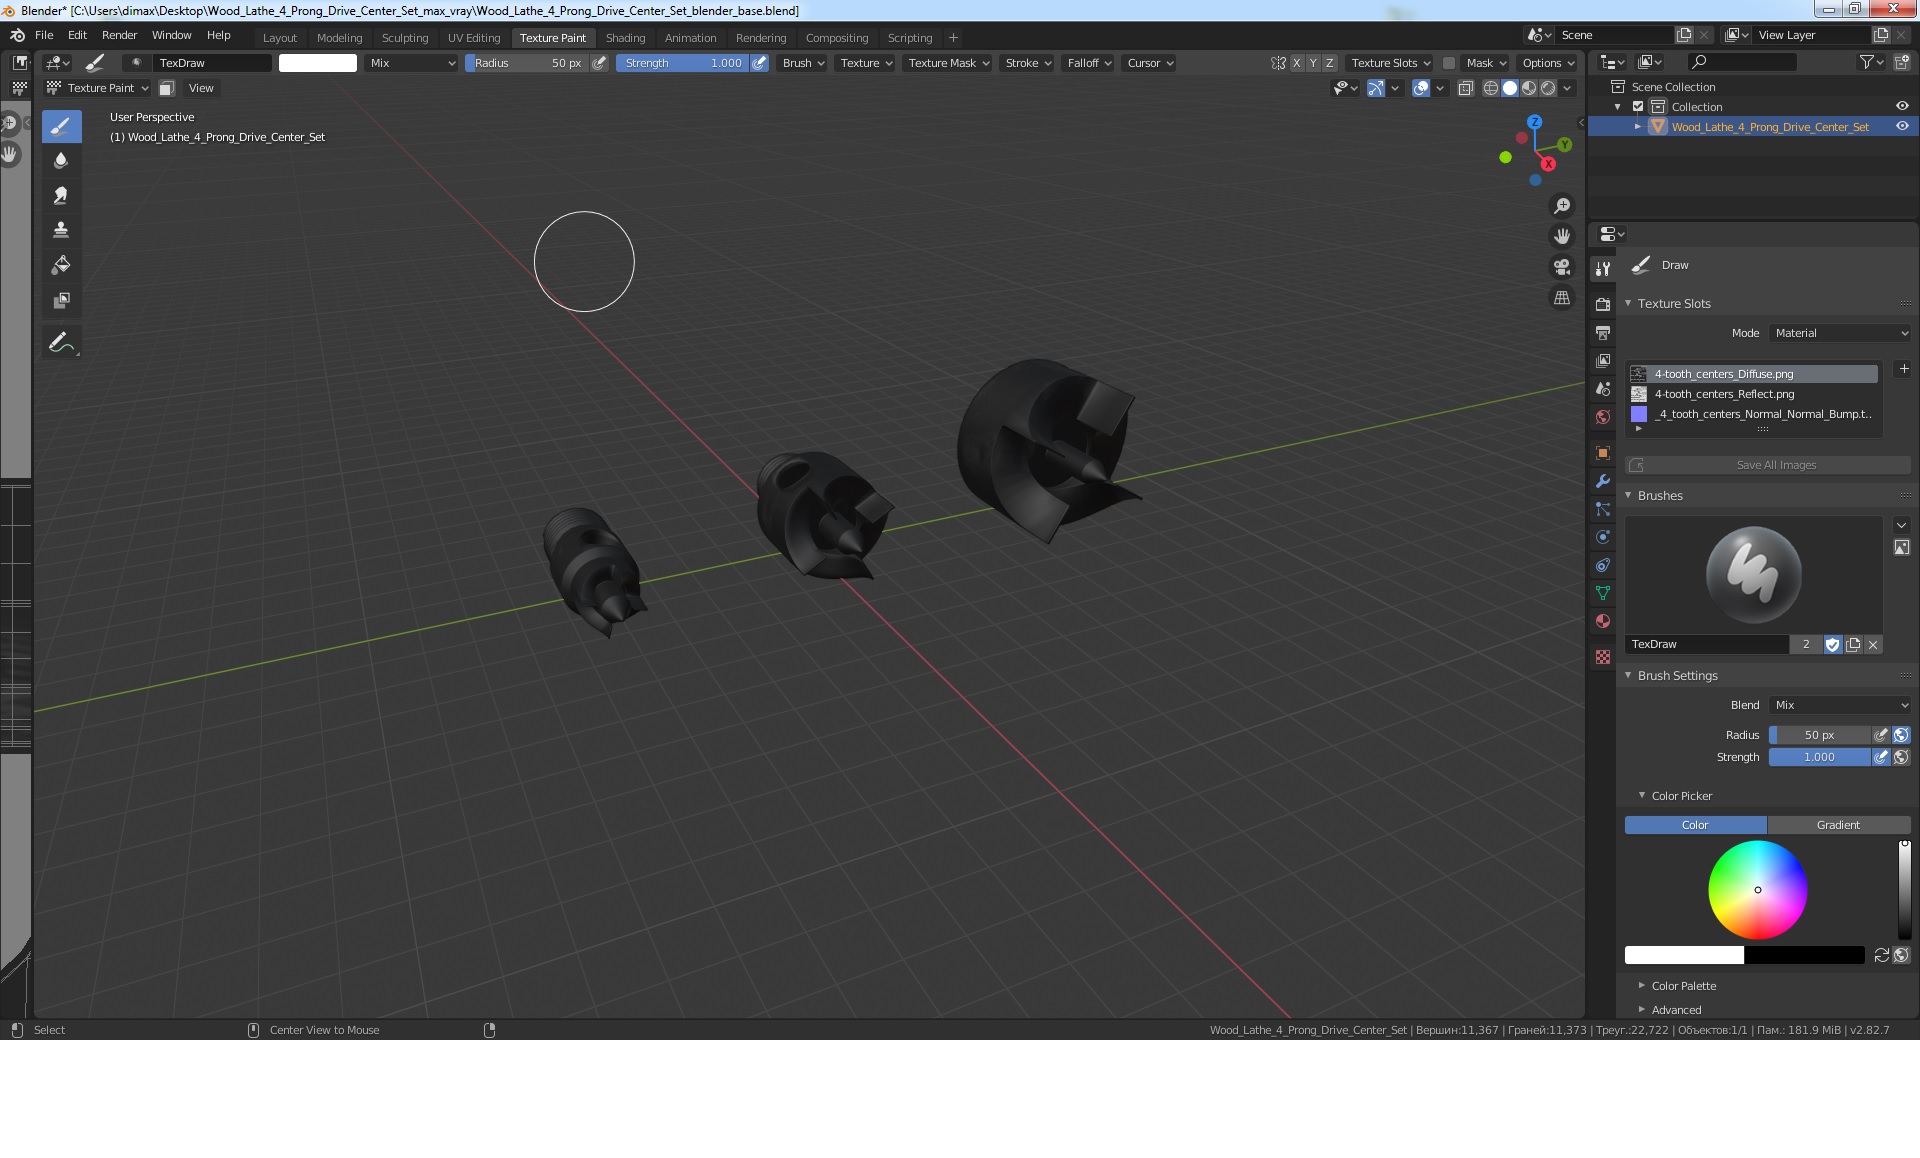Toggle Y axis symmetry
The image size is (1920, 1158).
click(1313, 63)
